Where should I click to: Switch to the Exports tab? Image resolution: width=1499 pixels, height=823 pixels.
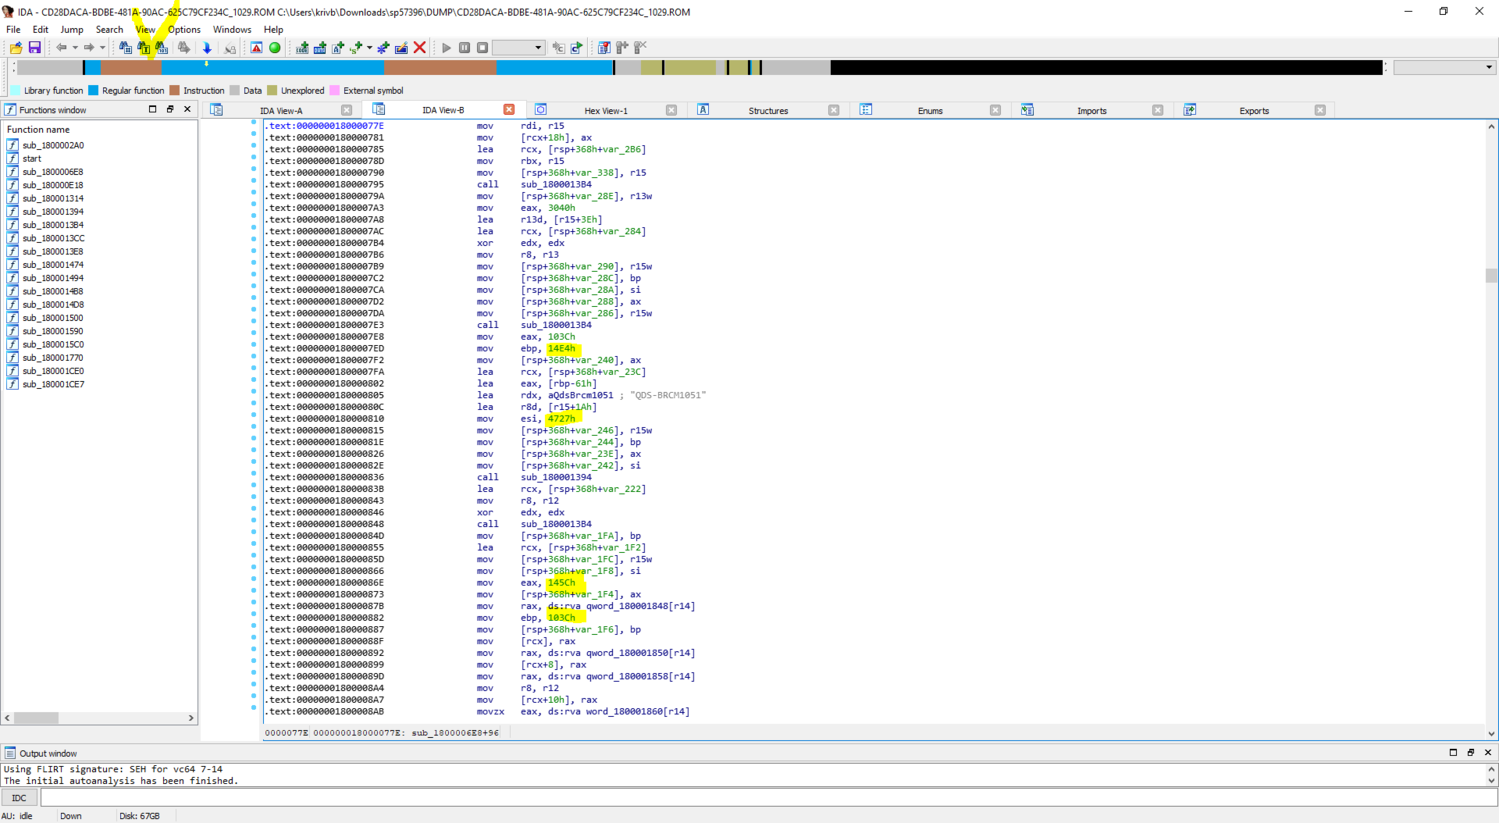click(x=1254, y=111)
